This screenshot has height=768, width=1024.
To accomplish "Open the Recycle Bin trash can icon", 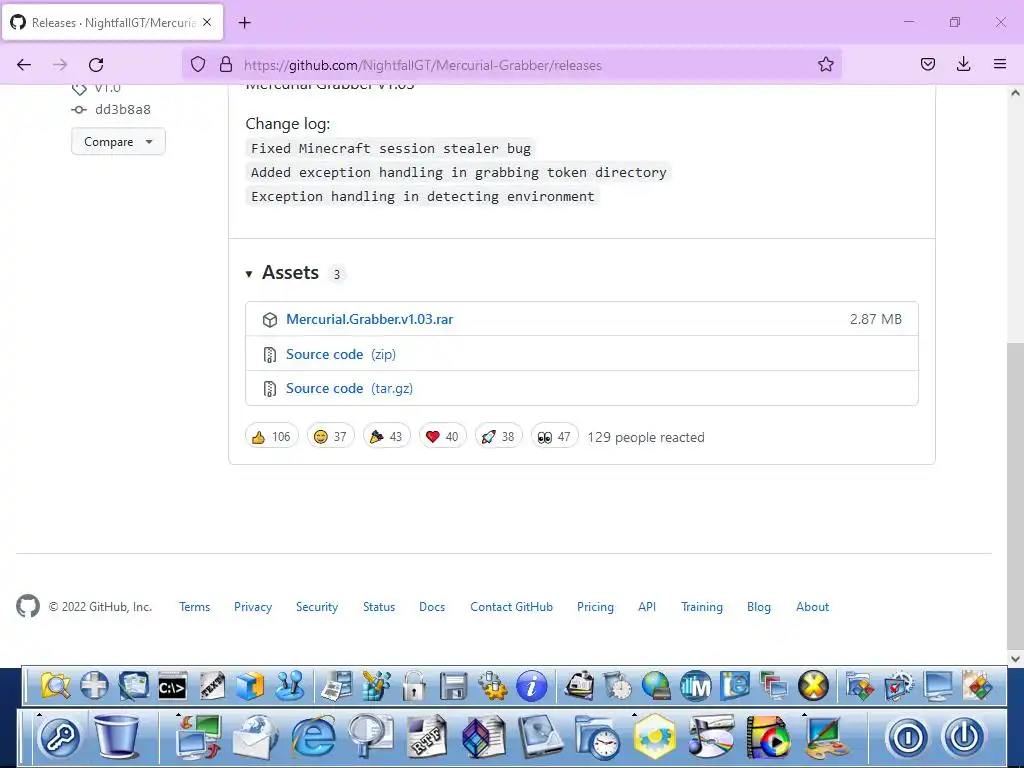I will coord(117,737).
